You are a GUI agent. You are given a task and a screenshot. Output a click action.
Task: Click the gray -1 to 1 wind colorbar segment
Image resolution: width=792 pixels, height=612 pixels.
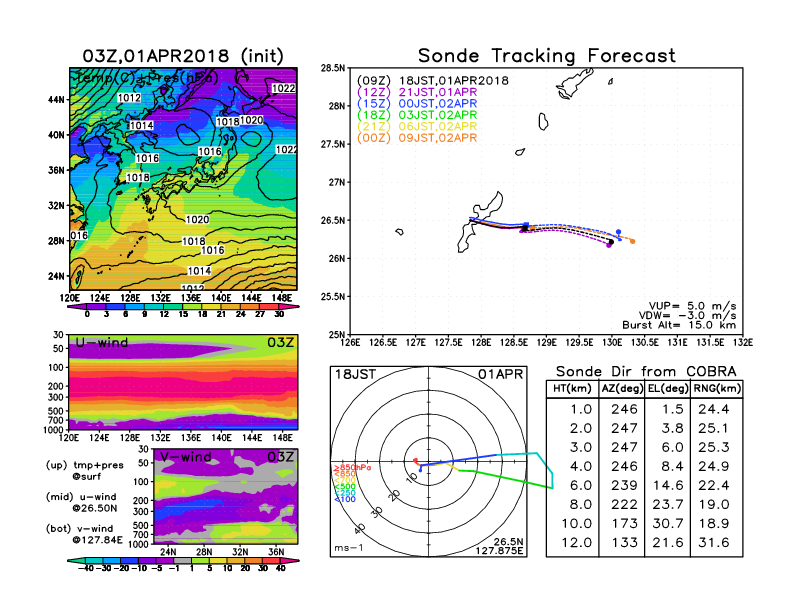183,560
